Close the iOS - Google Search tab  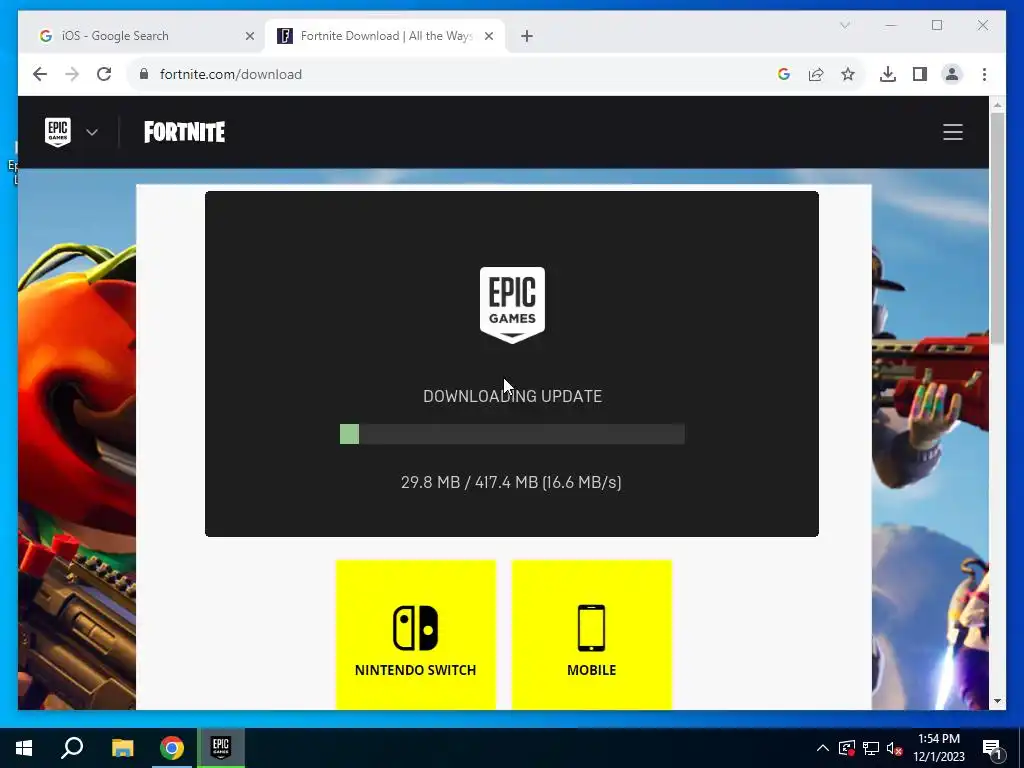[249, 36]
